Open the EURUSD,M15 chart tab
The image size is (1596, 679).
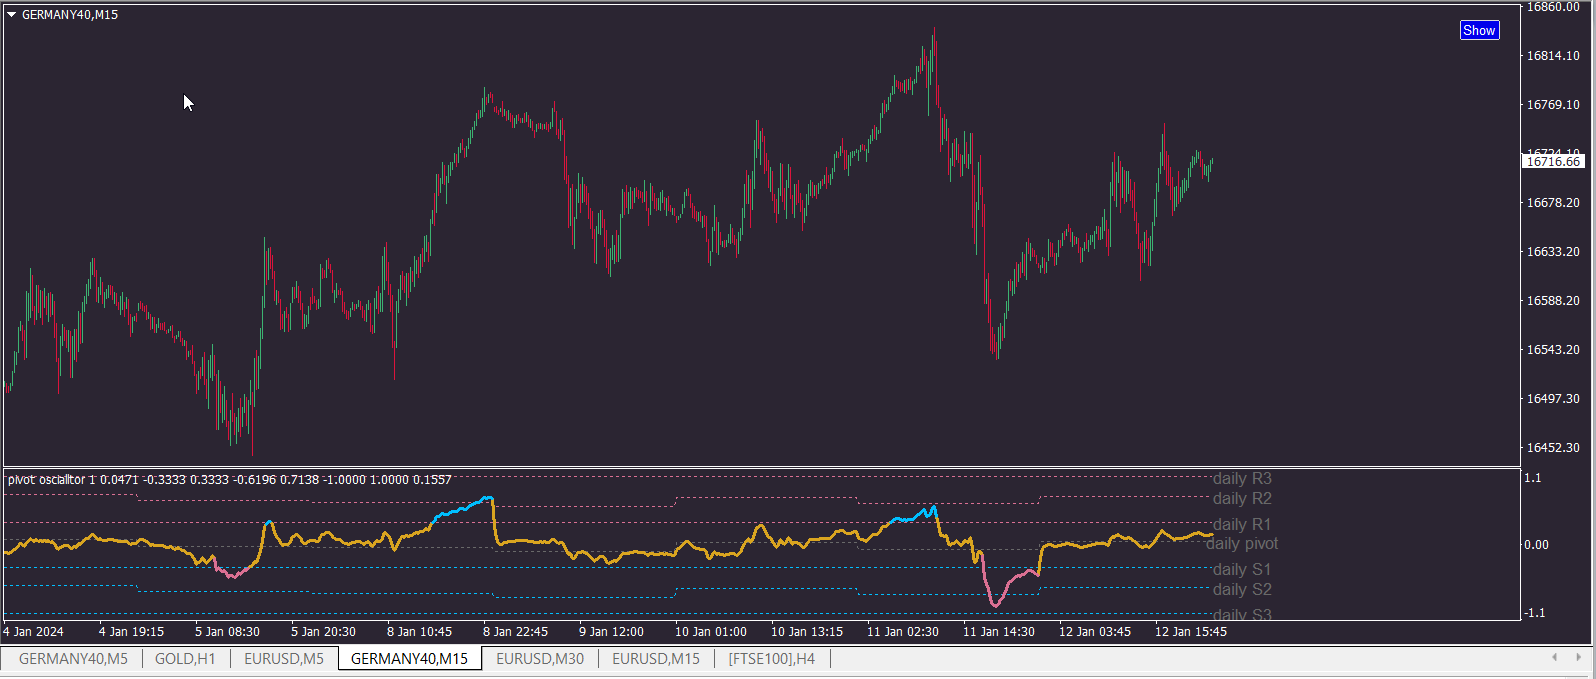pyautogui.click(x=656, y=659)
